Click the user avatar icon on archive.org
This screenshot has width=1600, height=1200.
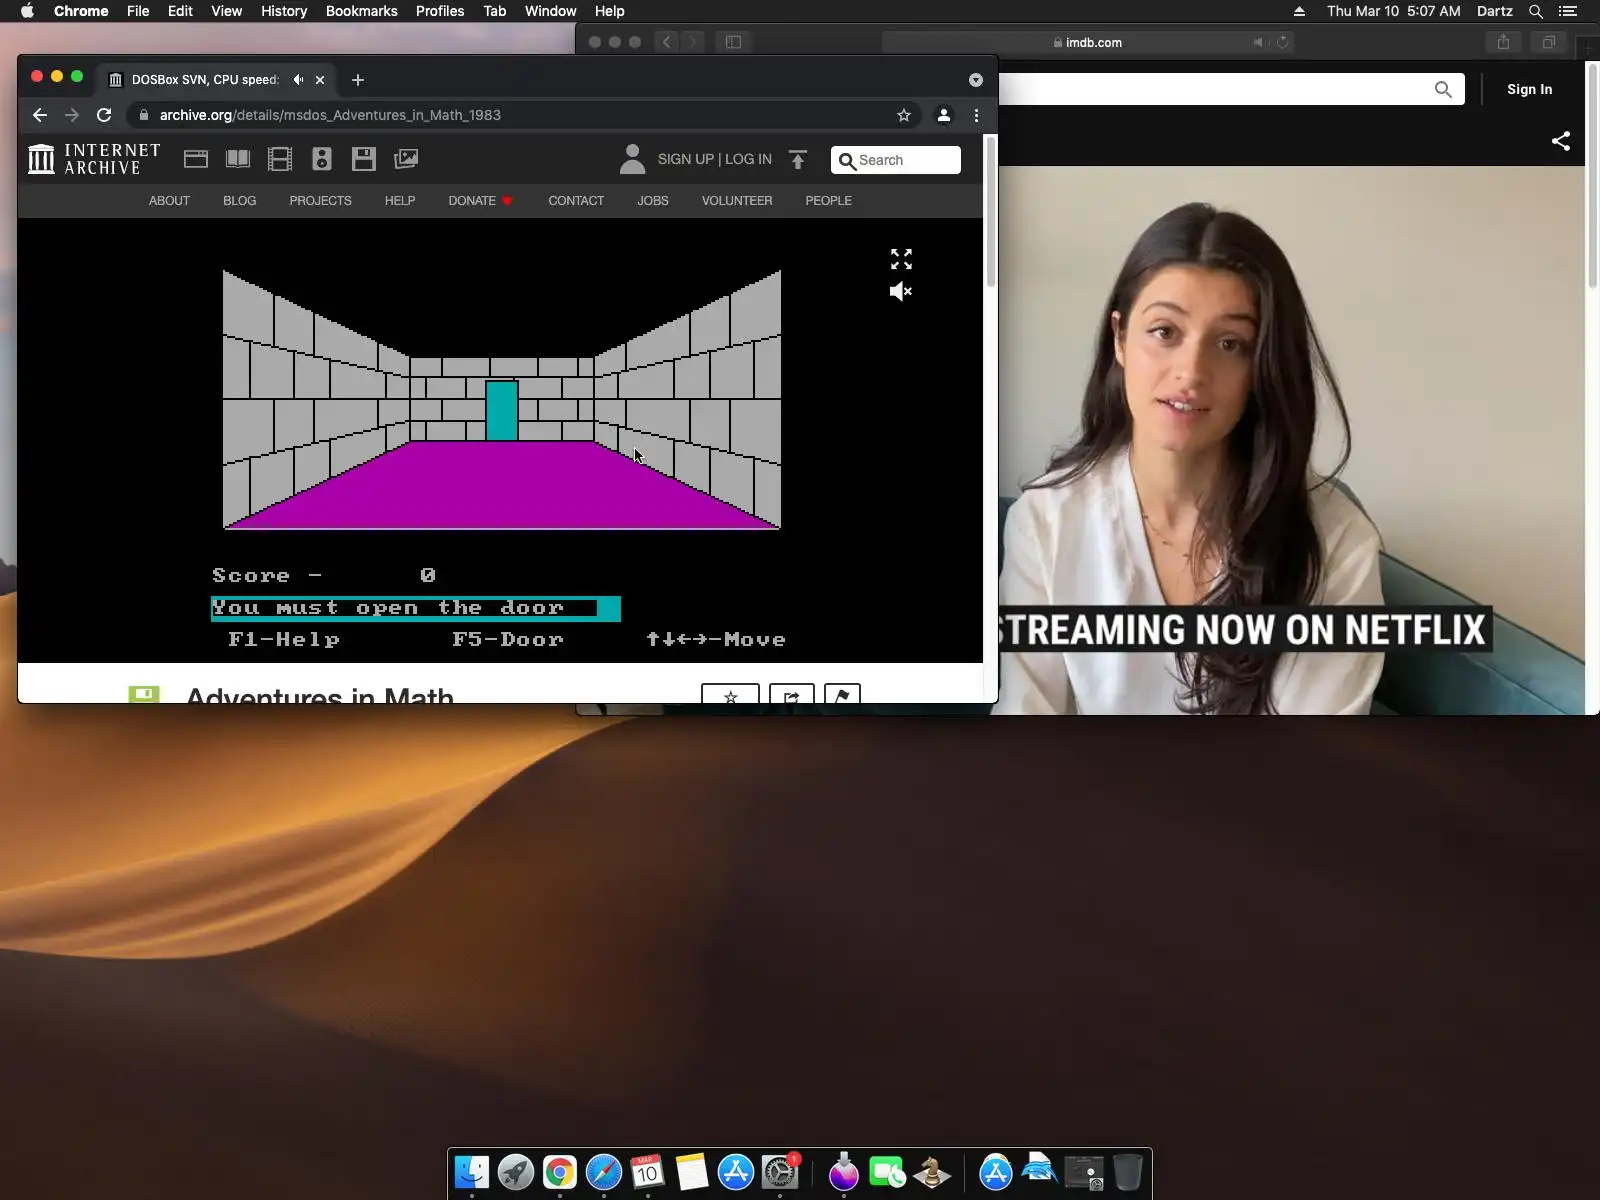click(632, 159)
